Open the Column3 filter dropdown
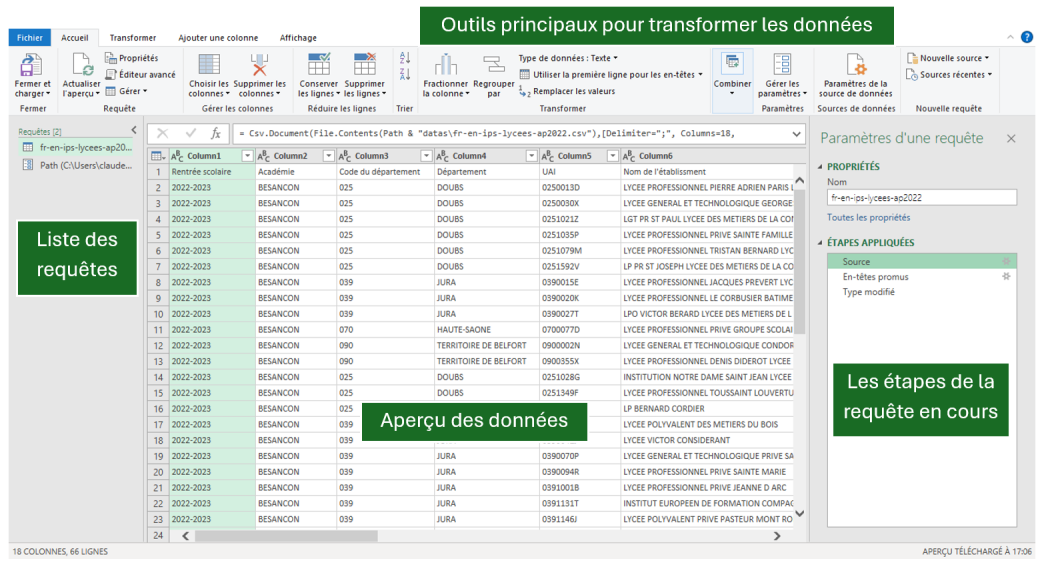The image size is (1042, 567). click(427, 156)
